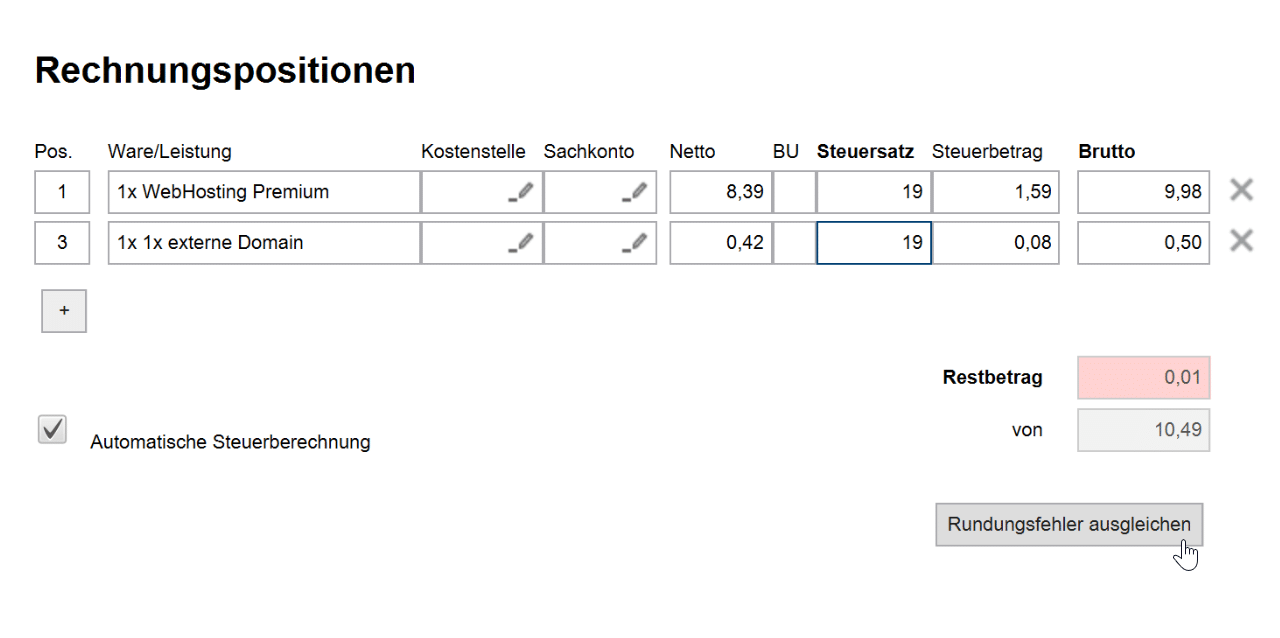Click the Restbetrag field showing 0,01

click(x=1143, y=378)
